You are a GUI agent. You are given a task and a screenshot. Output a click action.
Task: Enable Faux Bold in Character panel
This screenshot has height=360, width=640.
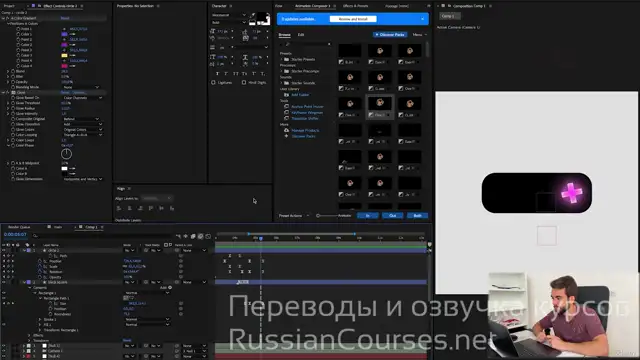(x=217, y=73)
